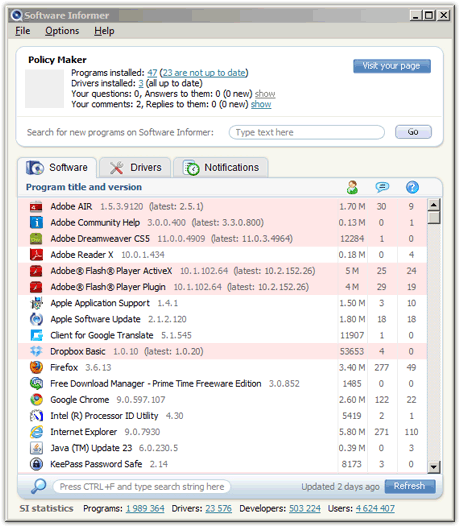Click the Software Informer title bar icon
This screenshot has height=527, width=460.
[x=16, y=15]
